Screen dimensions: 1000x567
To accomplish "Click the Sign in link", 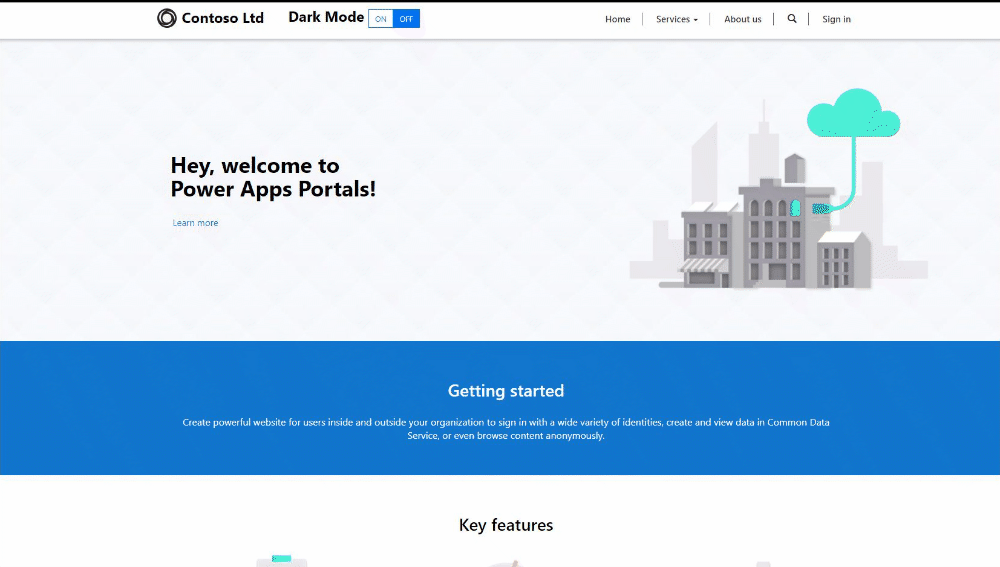I will [x=836, y=19].
